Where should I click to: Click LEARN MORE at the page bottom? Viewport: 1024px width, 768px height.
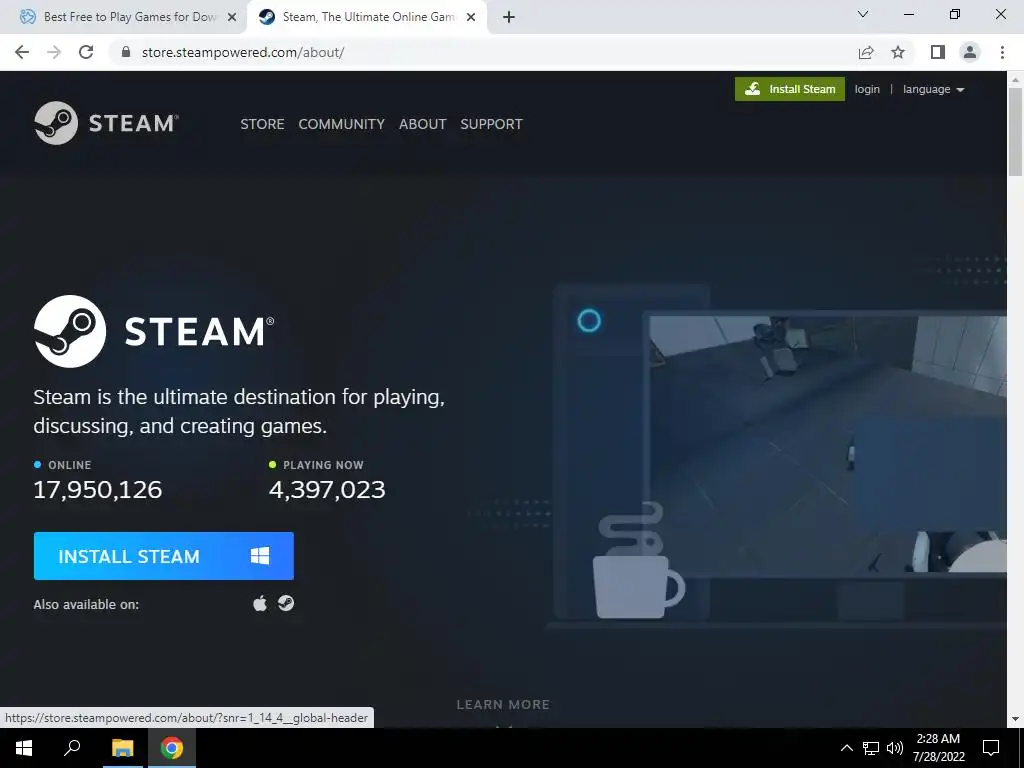[503, 705]
